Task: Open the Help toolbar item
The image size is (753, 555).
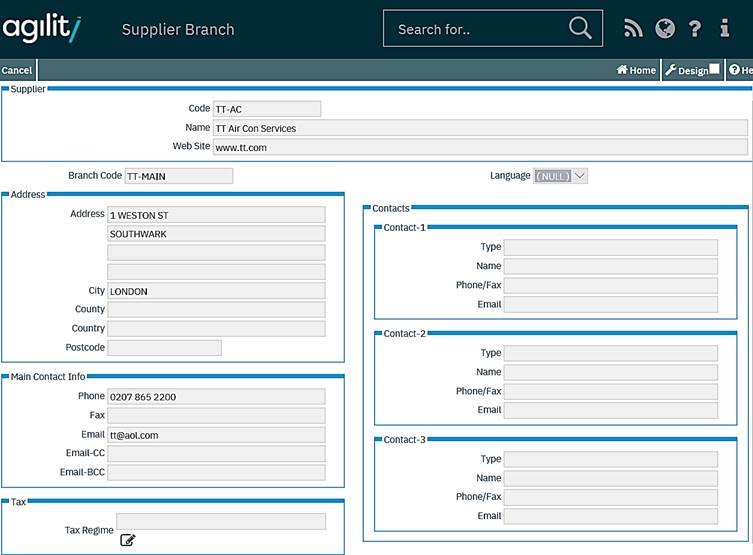Action: tap(740, 70)
